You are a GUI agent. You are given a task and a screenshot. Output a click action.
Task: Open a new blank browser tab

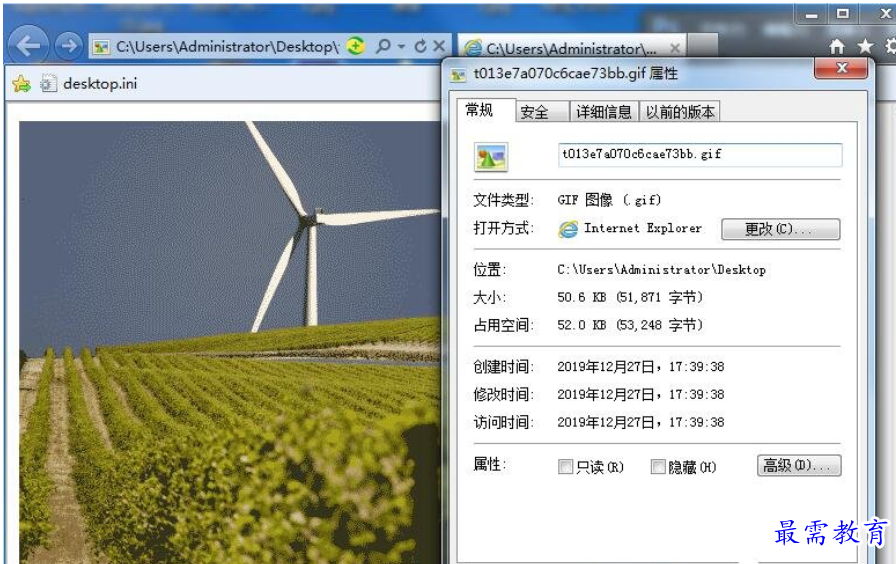(702, 46)
